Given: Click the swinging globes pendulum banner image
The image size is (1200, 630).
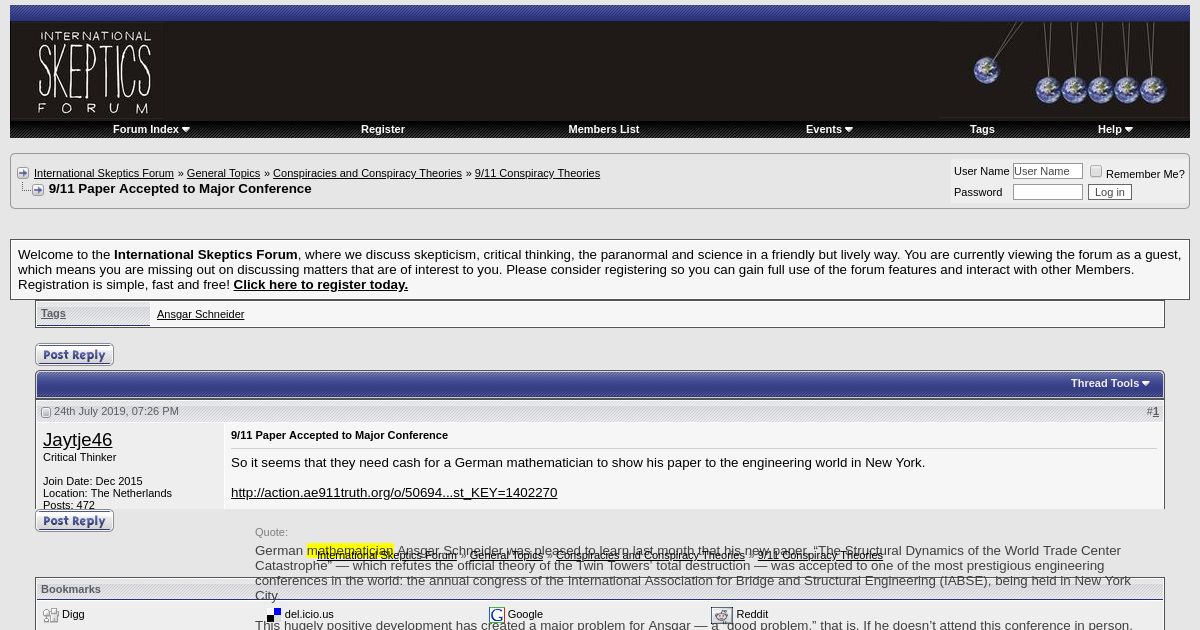Looking at the screenshot, I should click(x=1064, y=68).
